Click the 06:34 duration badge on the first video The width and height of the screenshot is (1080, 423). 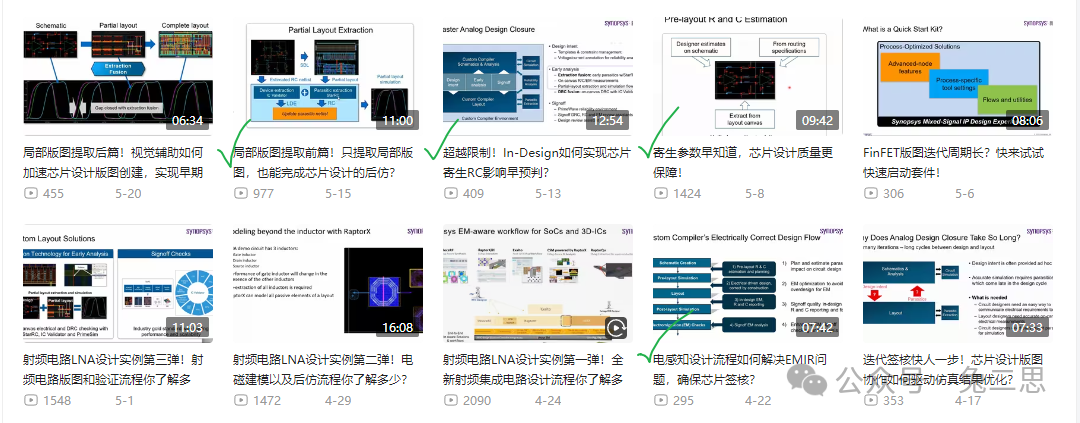(186, 120)
